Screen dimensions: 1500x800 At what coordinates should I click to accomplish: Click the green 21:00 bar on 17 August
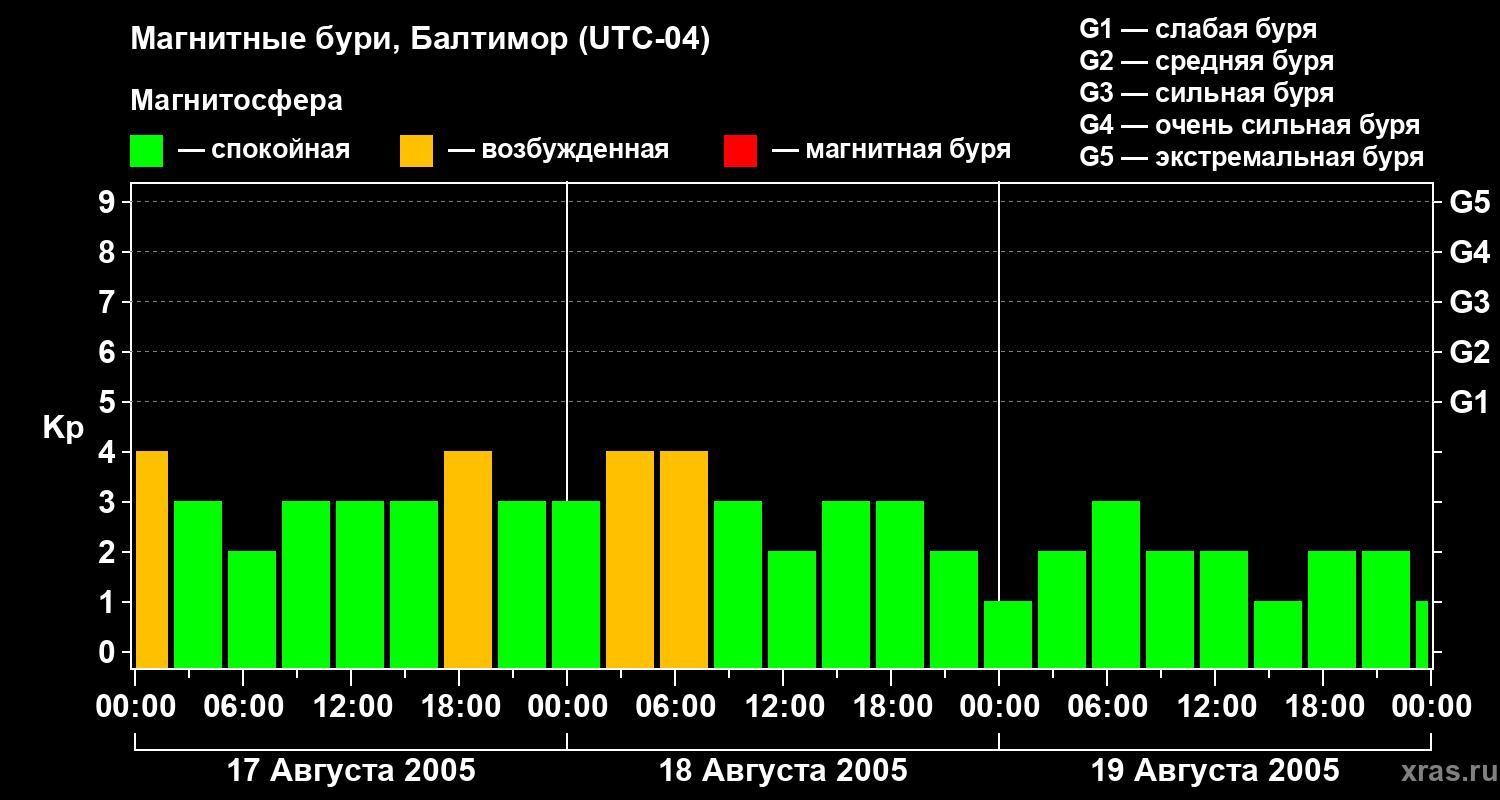[522, 584]
